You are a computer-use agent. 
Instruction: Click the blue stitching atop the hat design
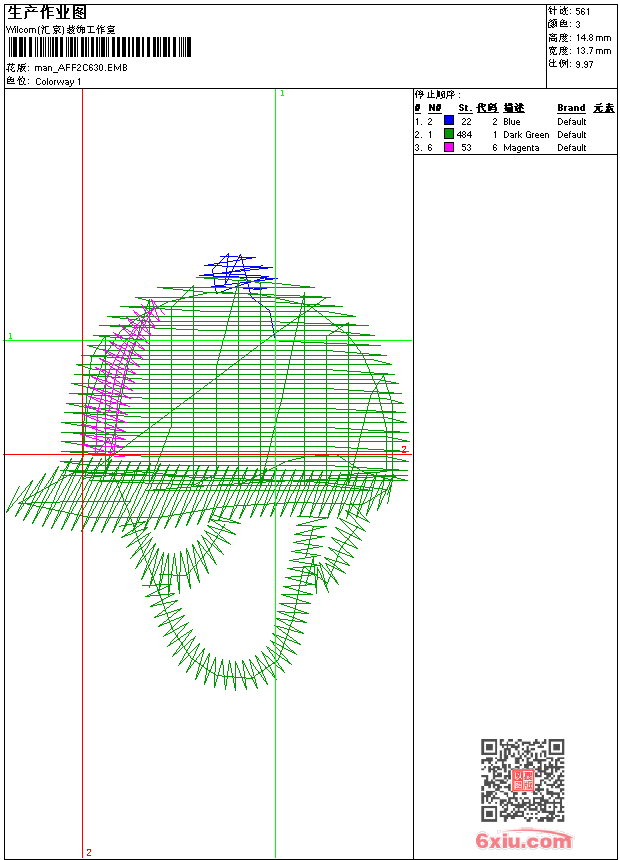237,269
